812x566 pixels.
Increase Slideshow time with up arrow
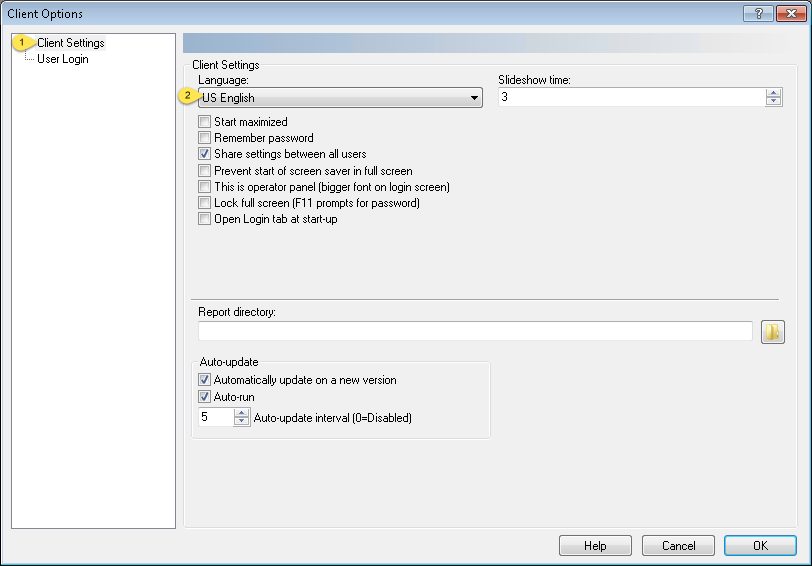[x=773, y=93]
